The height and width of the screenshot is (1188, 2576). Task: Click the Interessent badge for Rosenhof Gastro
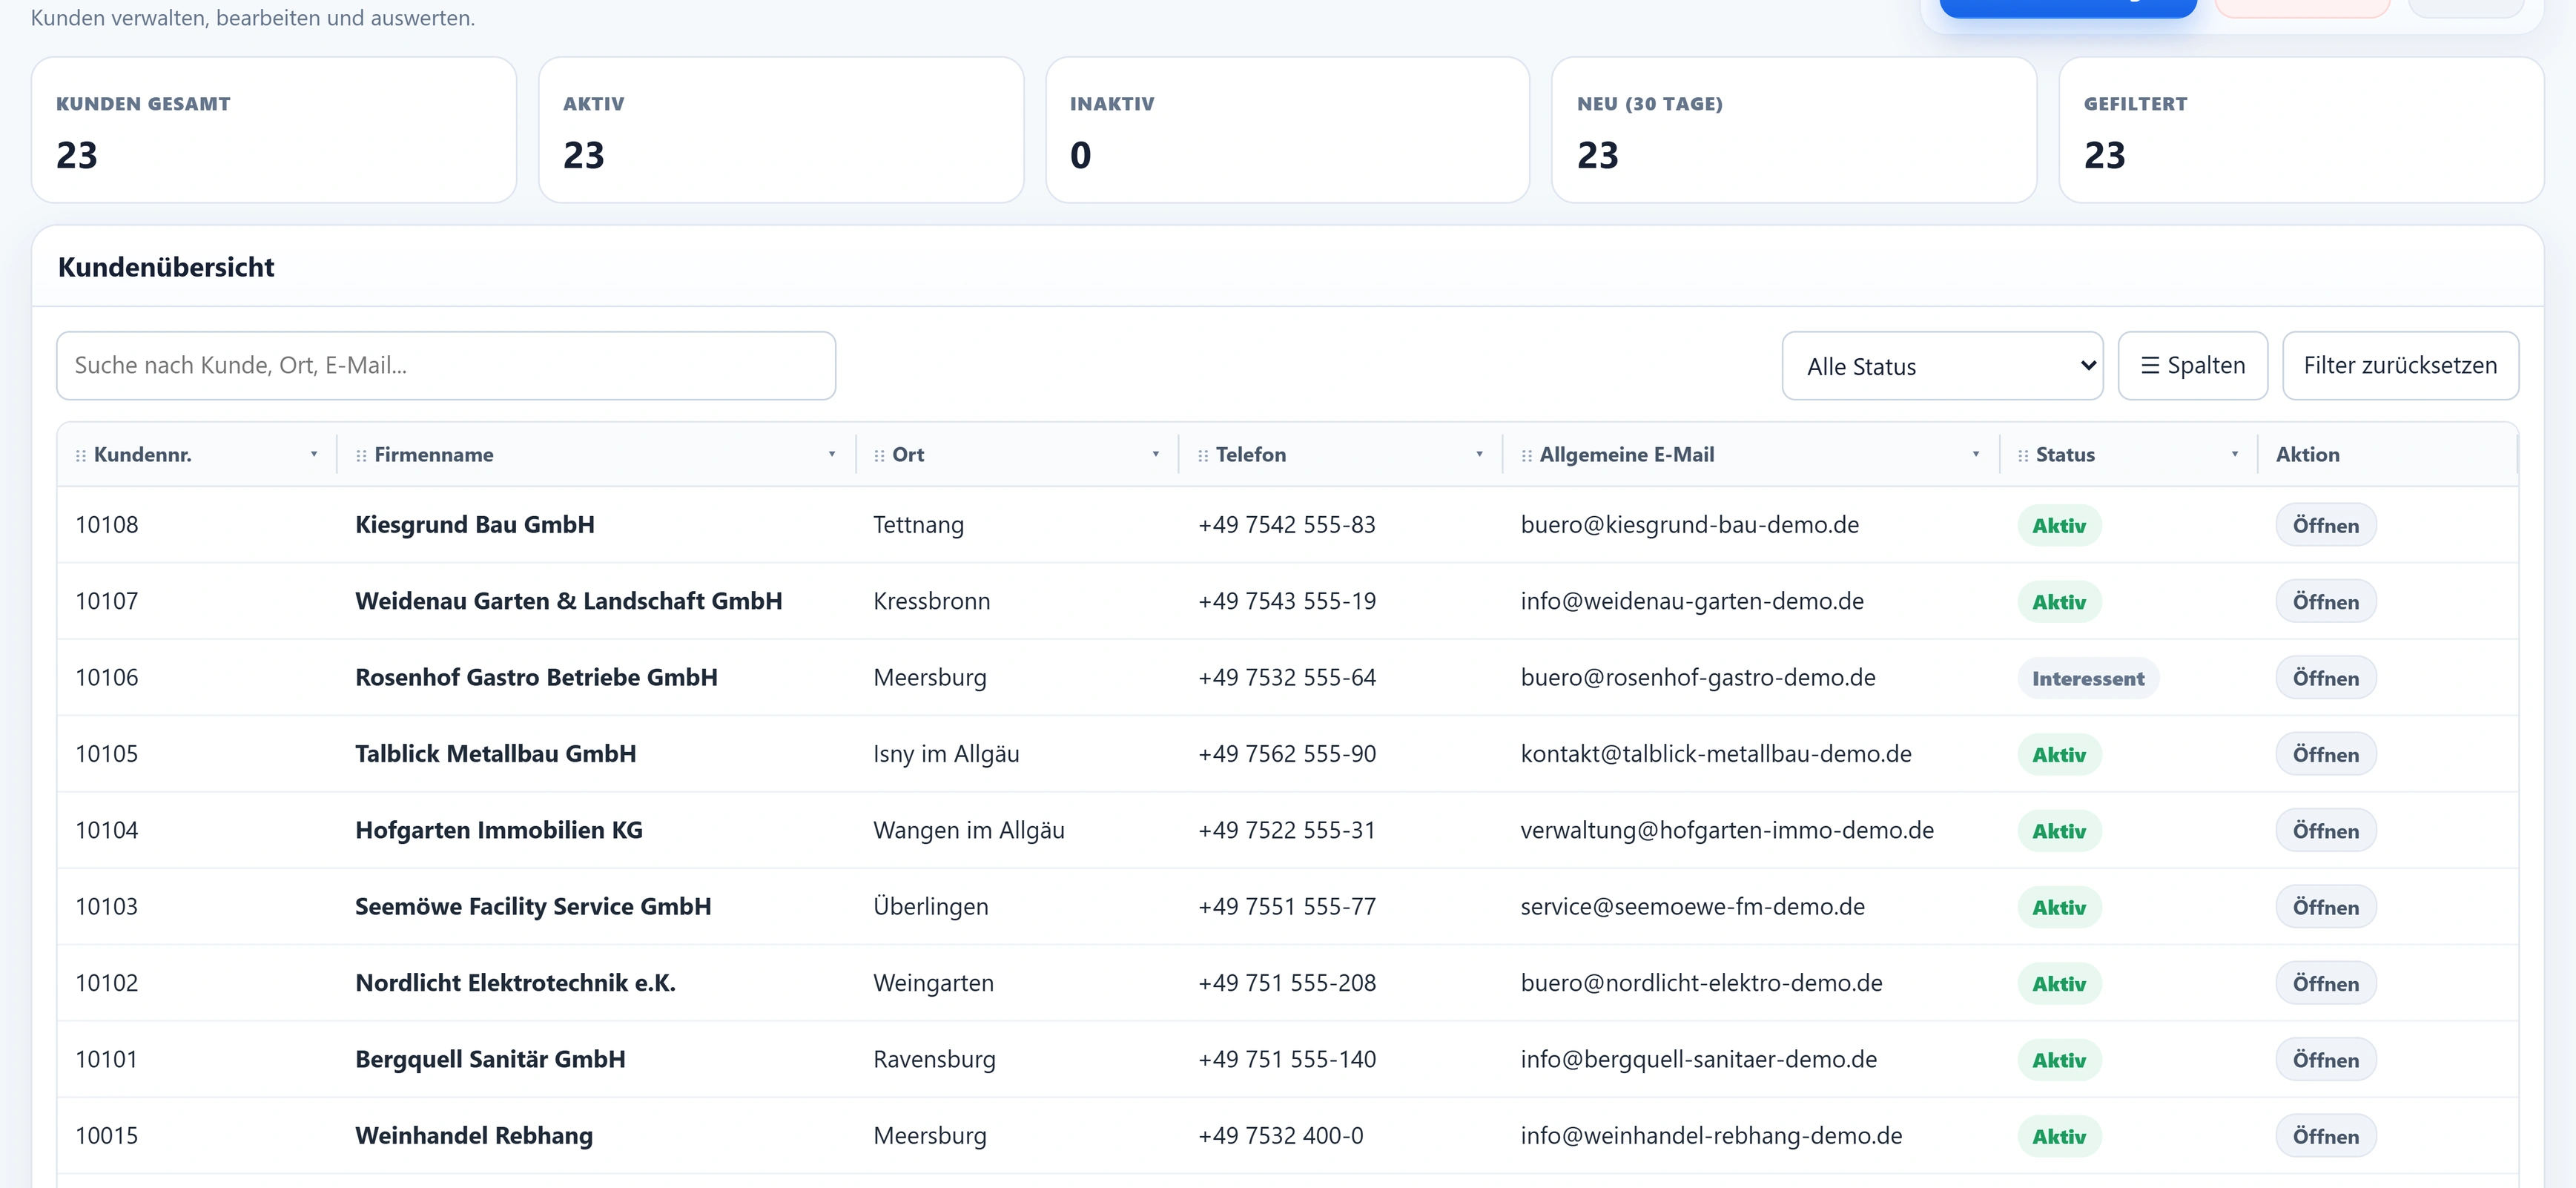click(2088, 678)
